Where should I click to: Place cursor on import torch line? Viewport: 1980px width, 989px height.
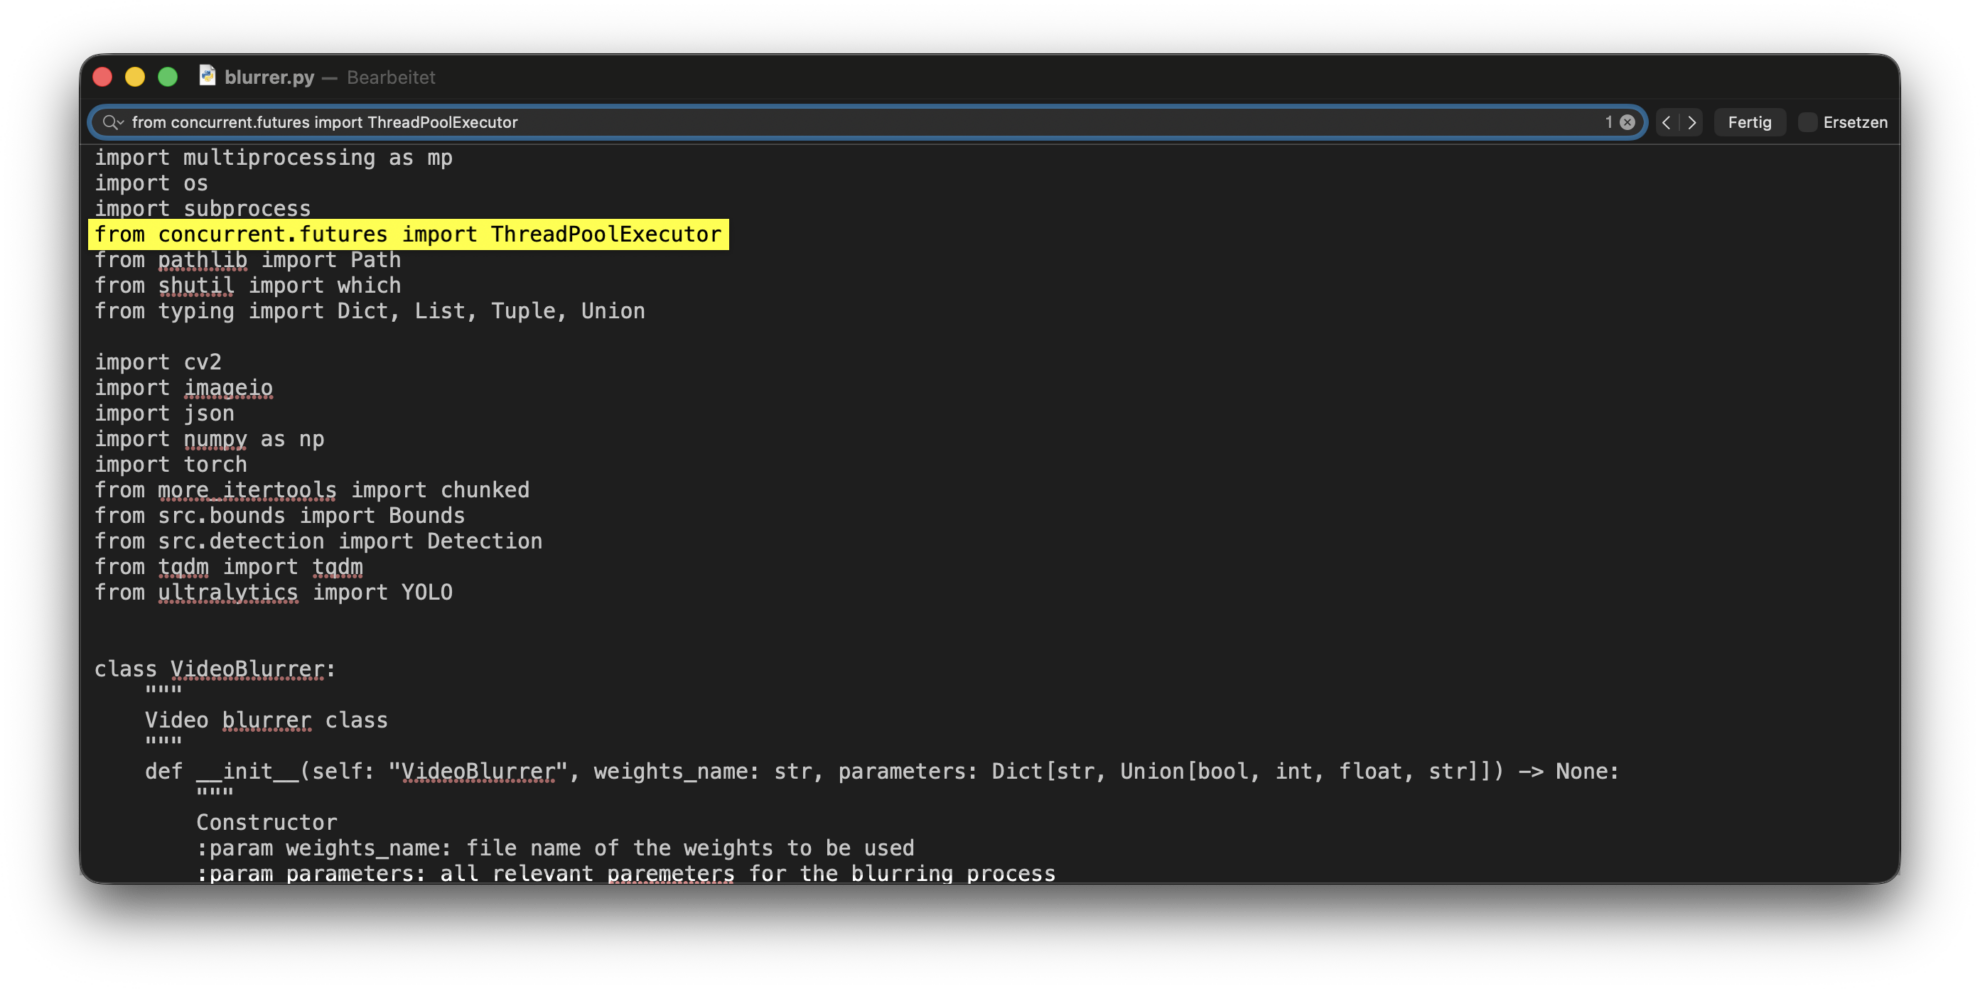click(171, 464)
